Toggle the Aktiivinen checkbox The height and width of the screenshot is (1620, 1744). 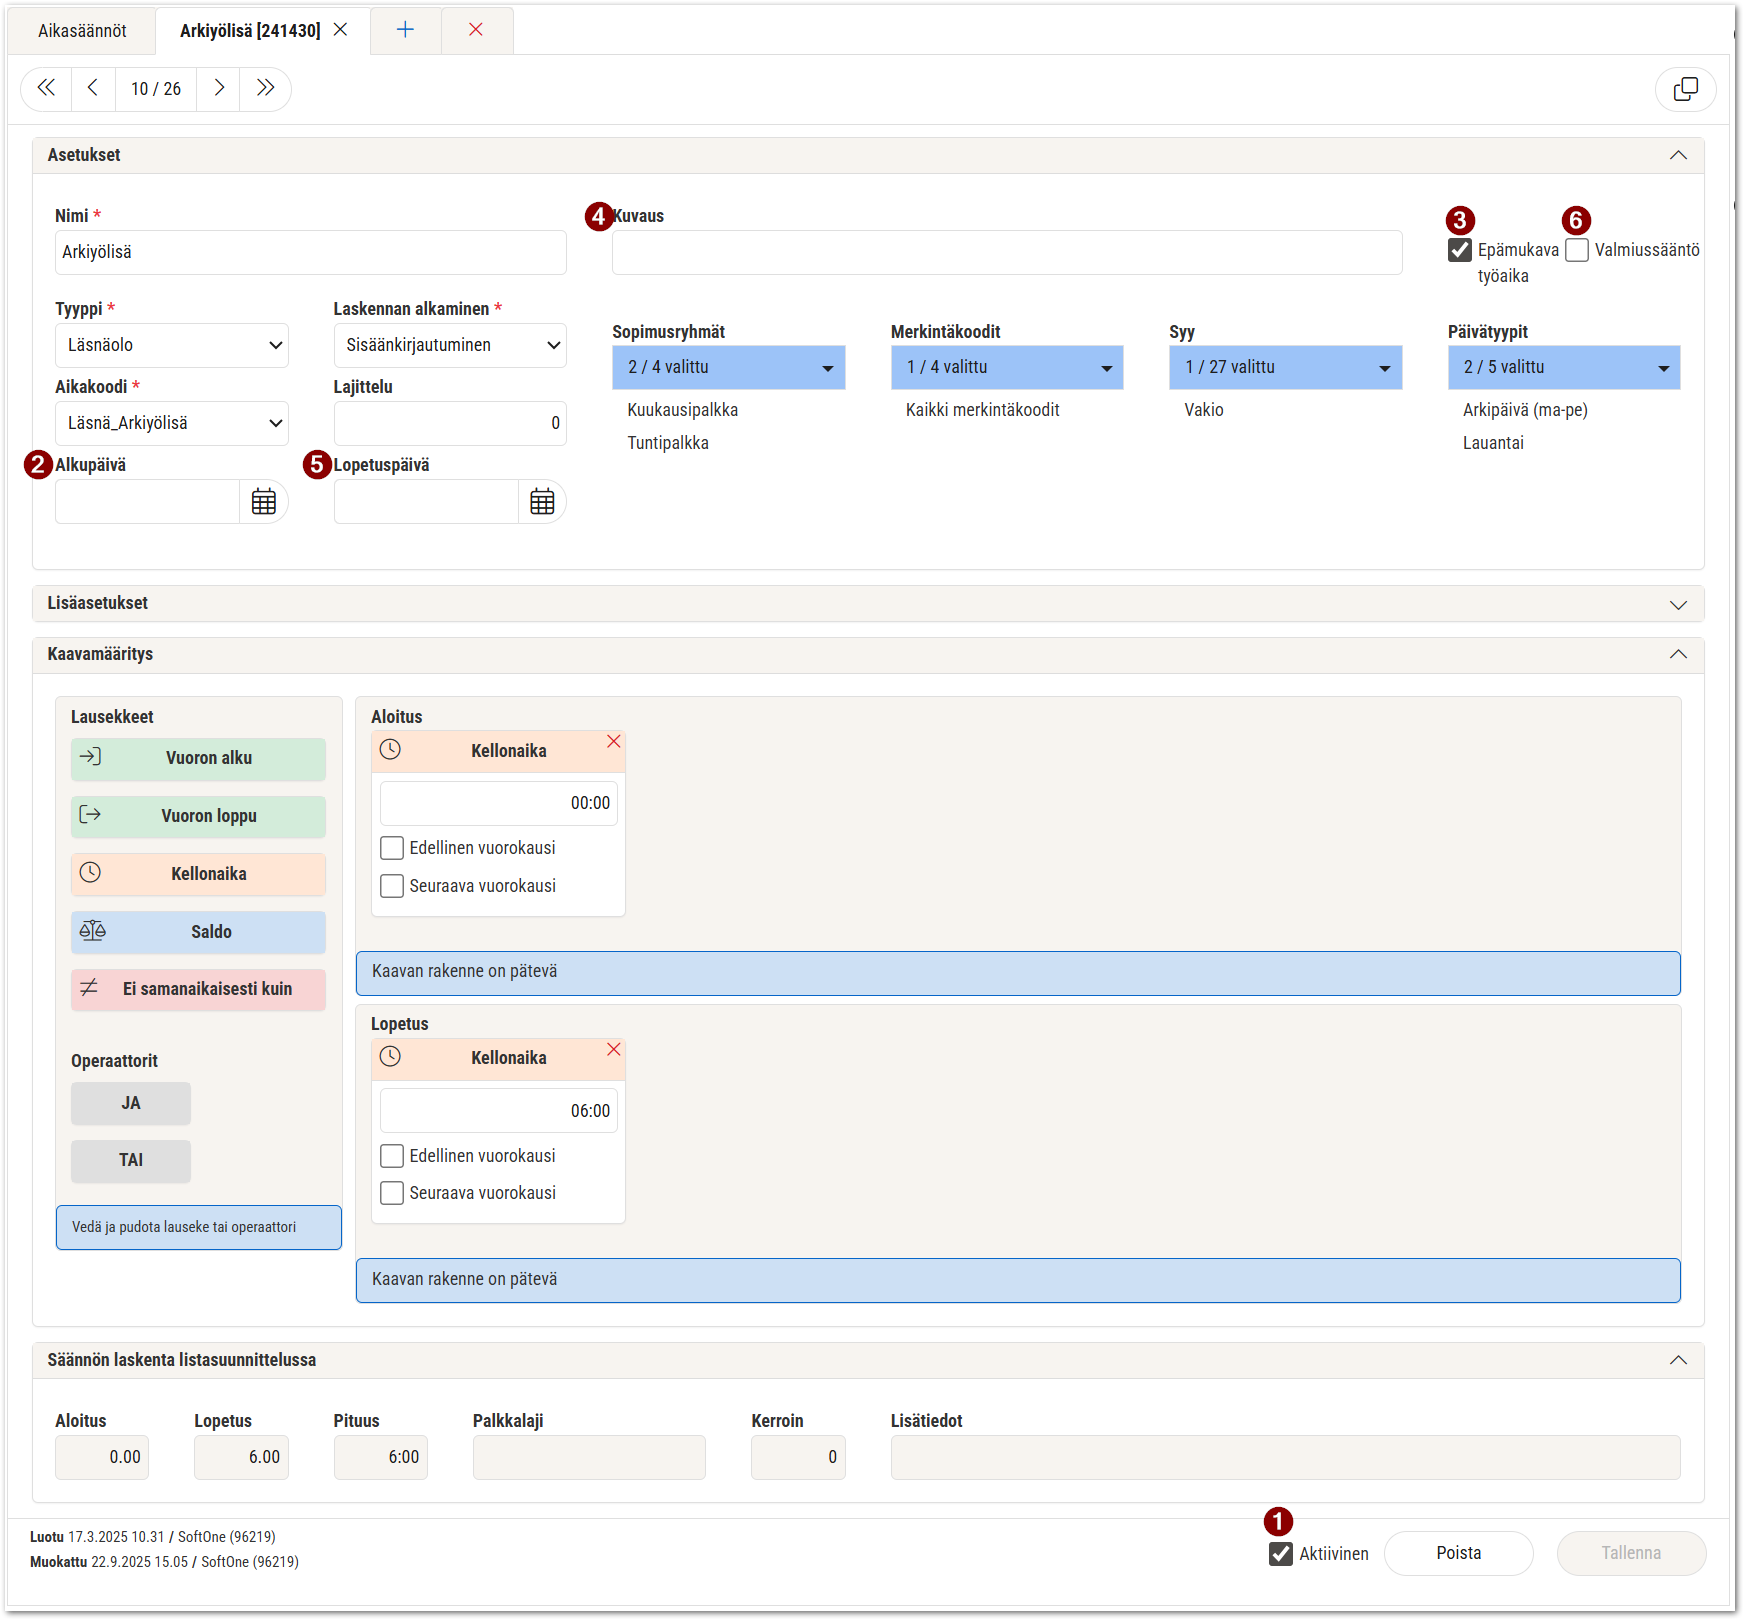click(1281, 1553)
